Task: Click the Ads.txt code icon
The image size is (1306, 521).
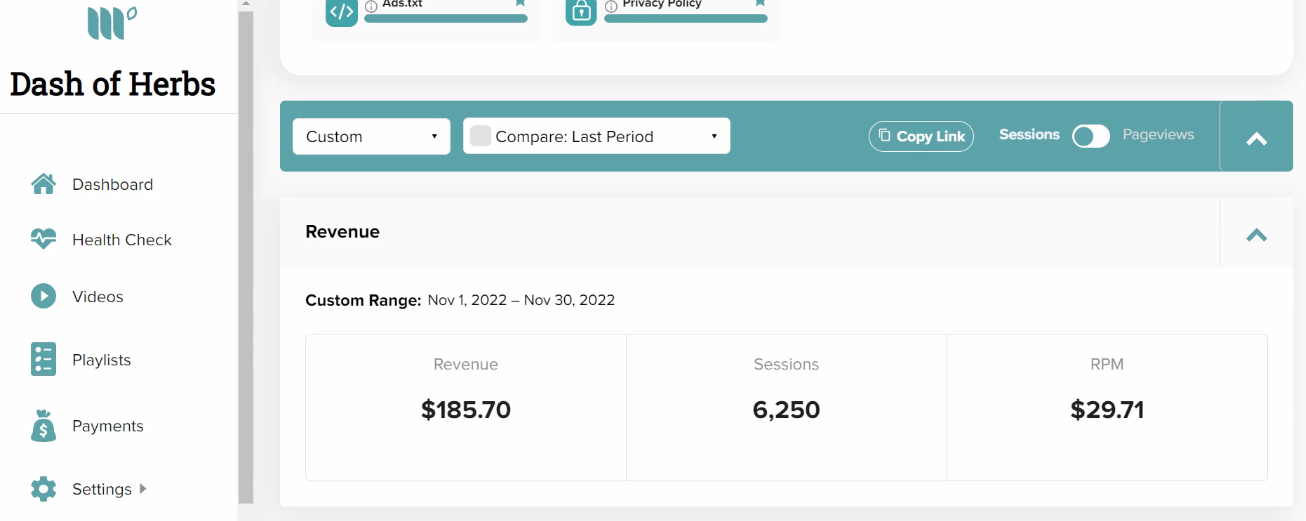Action: click(x=342, y=12)
